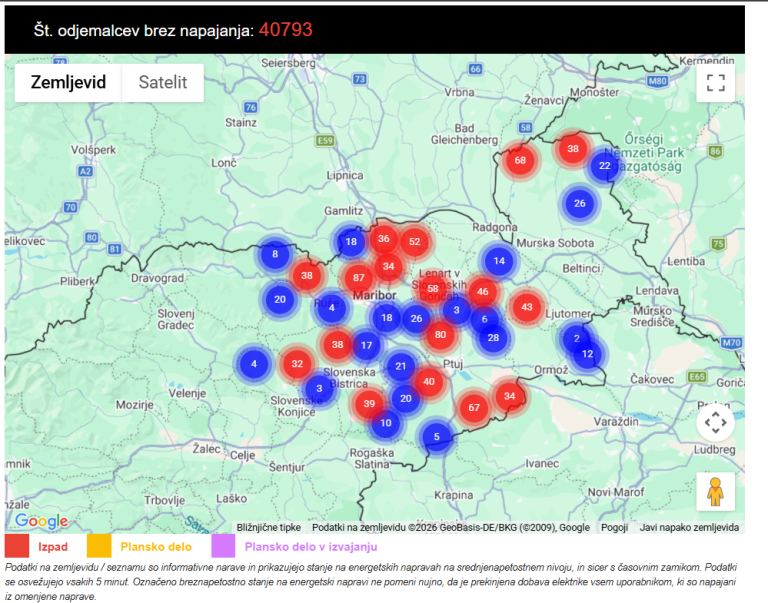Select the red cluster labeled 80

click(x=440, y=334)
